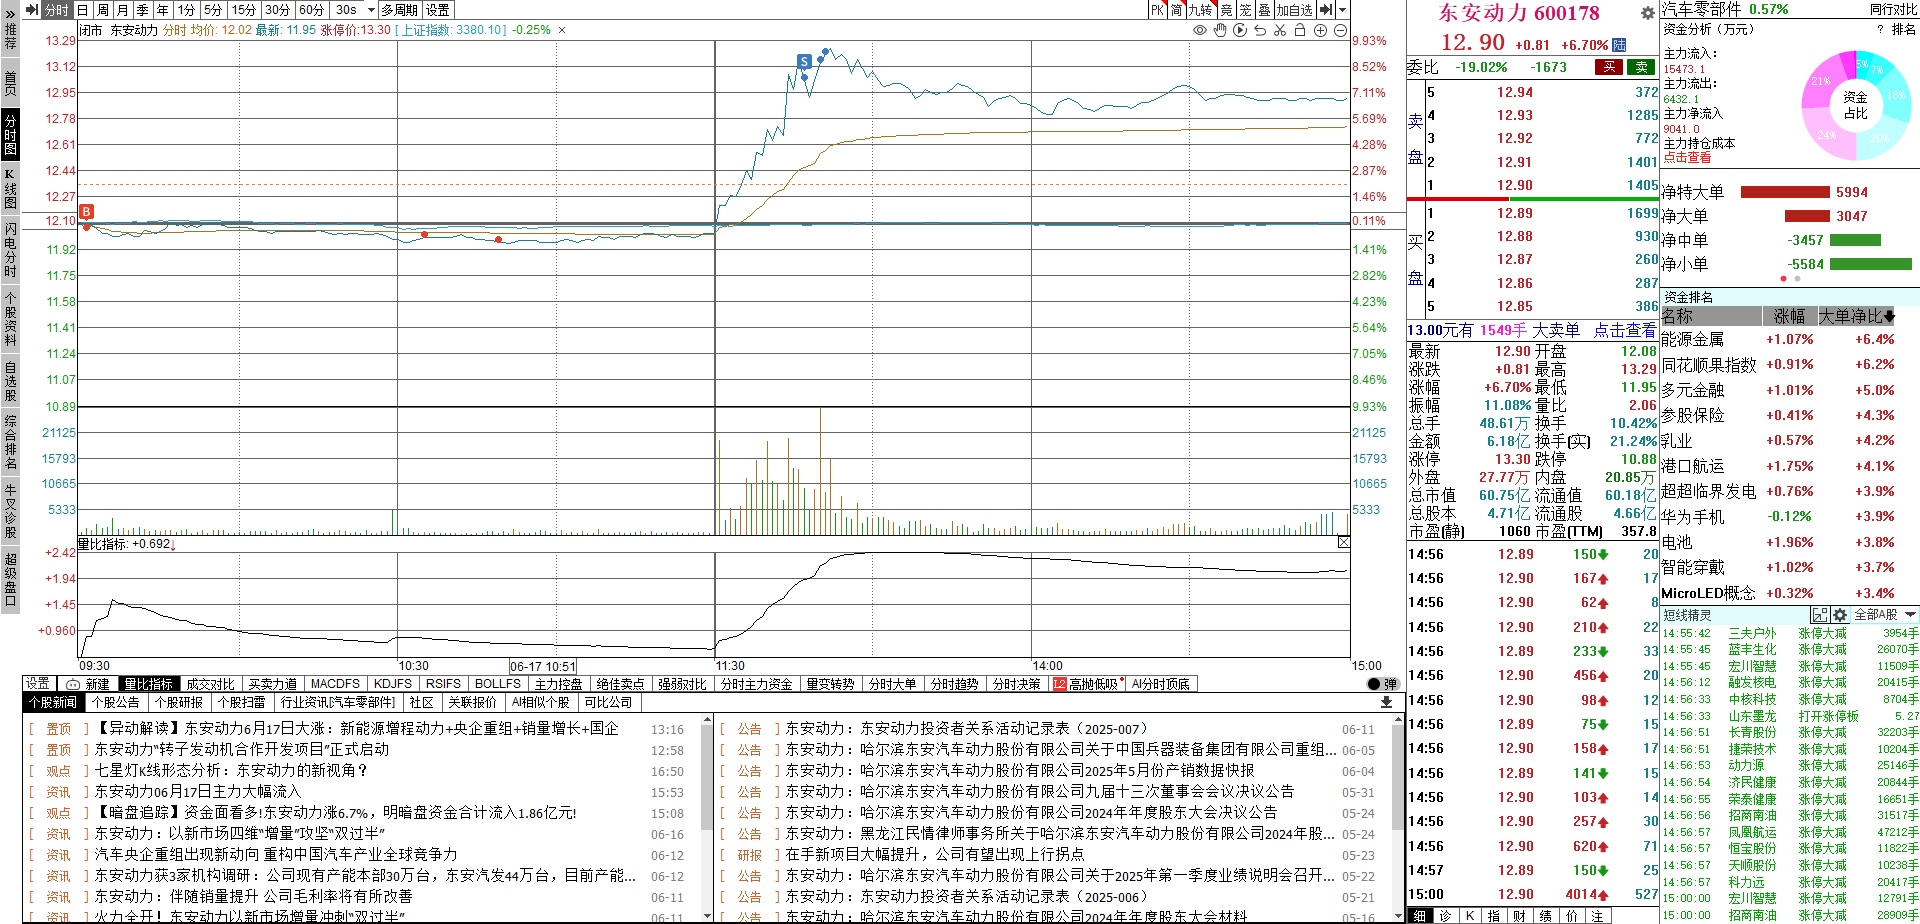Open the 个股公告 news tab

click(116, 702)
